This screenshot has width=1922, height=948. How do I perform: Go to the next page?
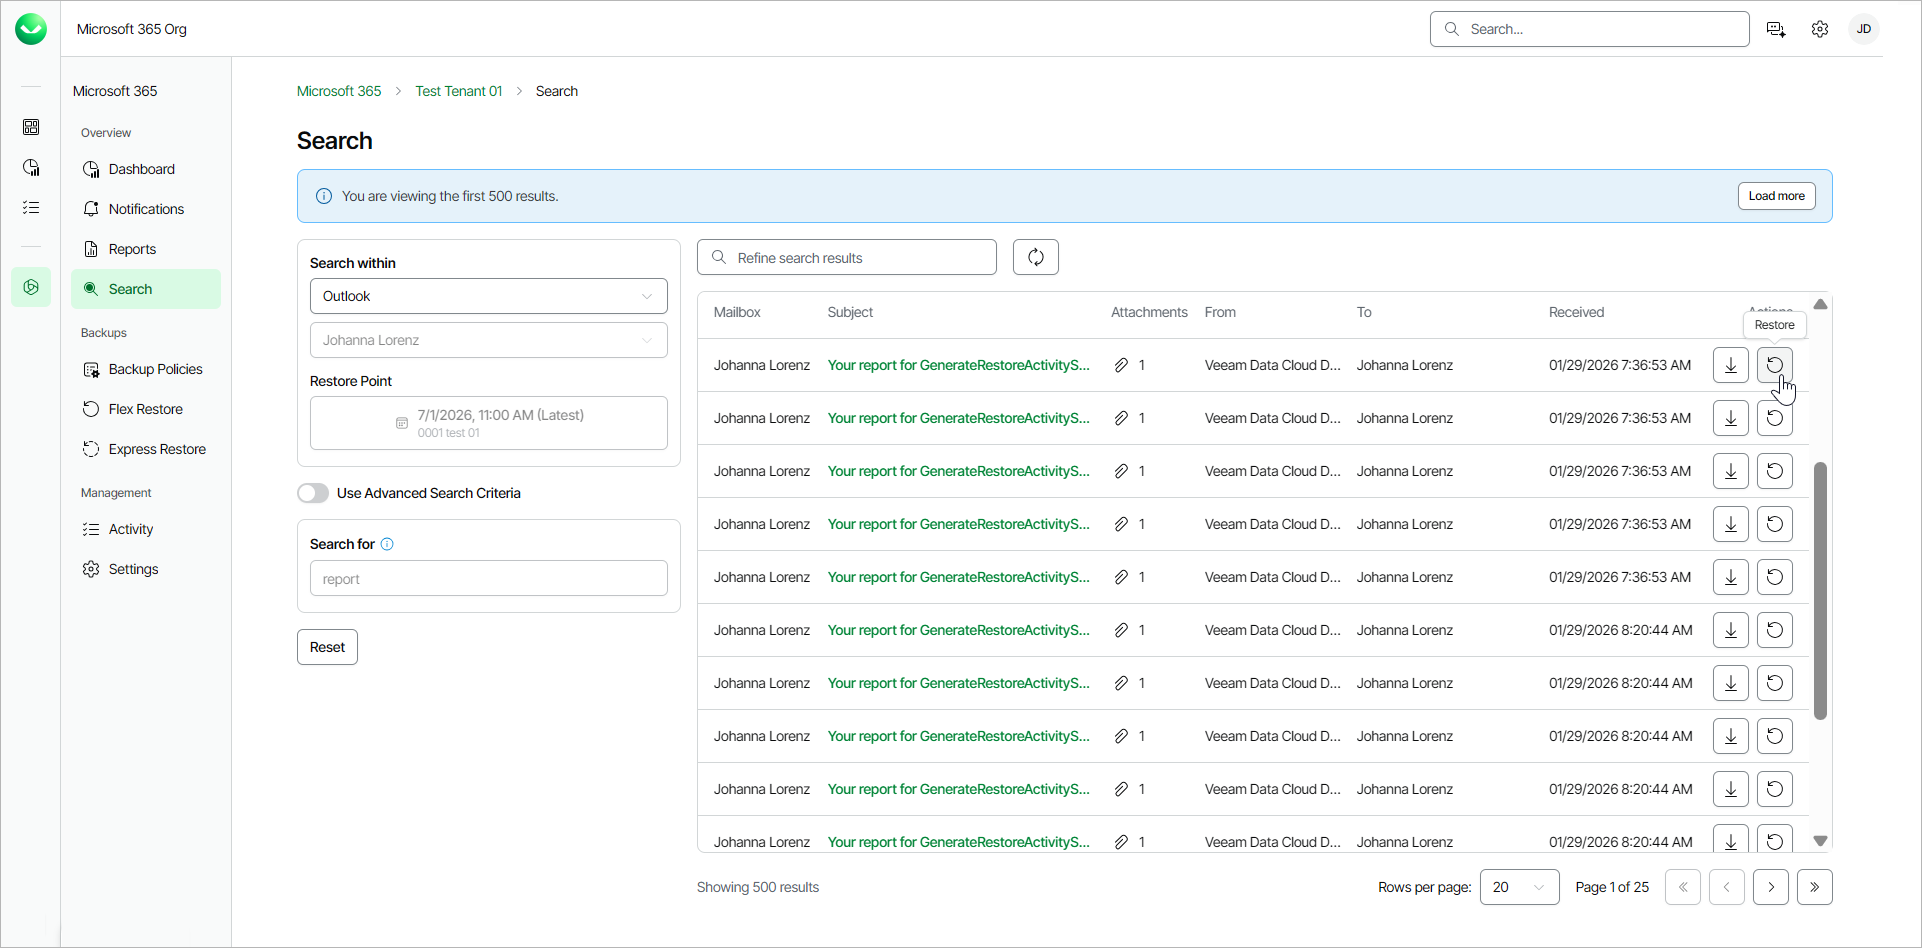(x=1771, y=887)
